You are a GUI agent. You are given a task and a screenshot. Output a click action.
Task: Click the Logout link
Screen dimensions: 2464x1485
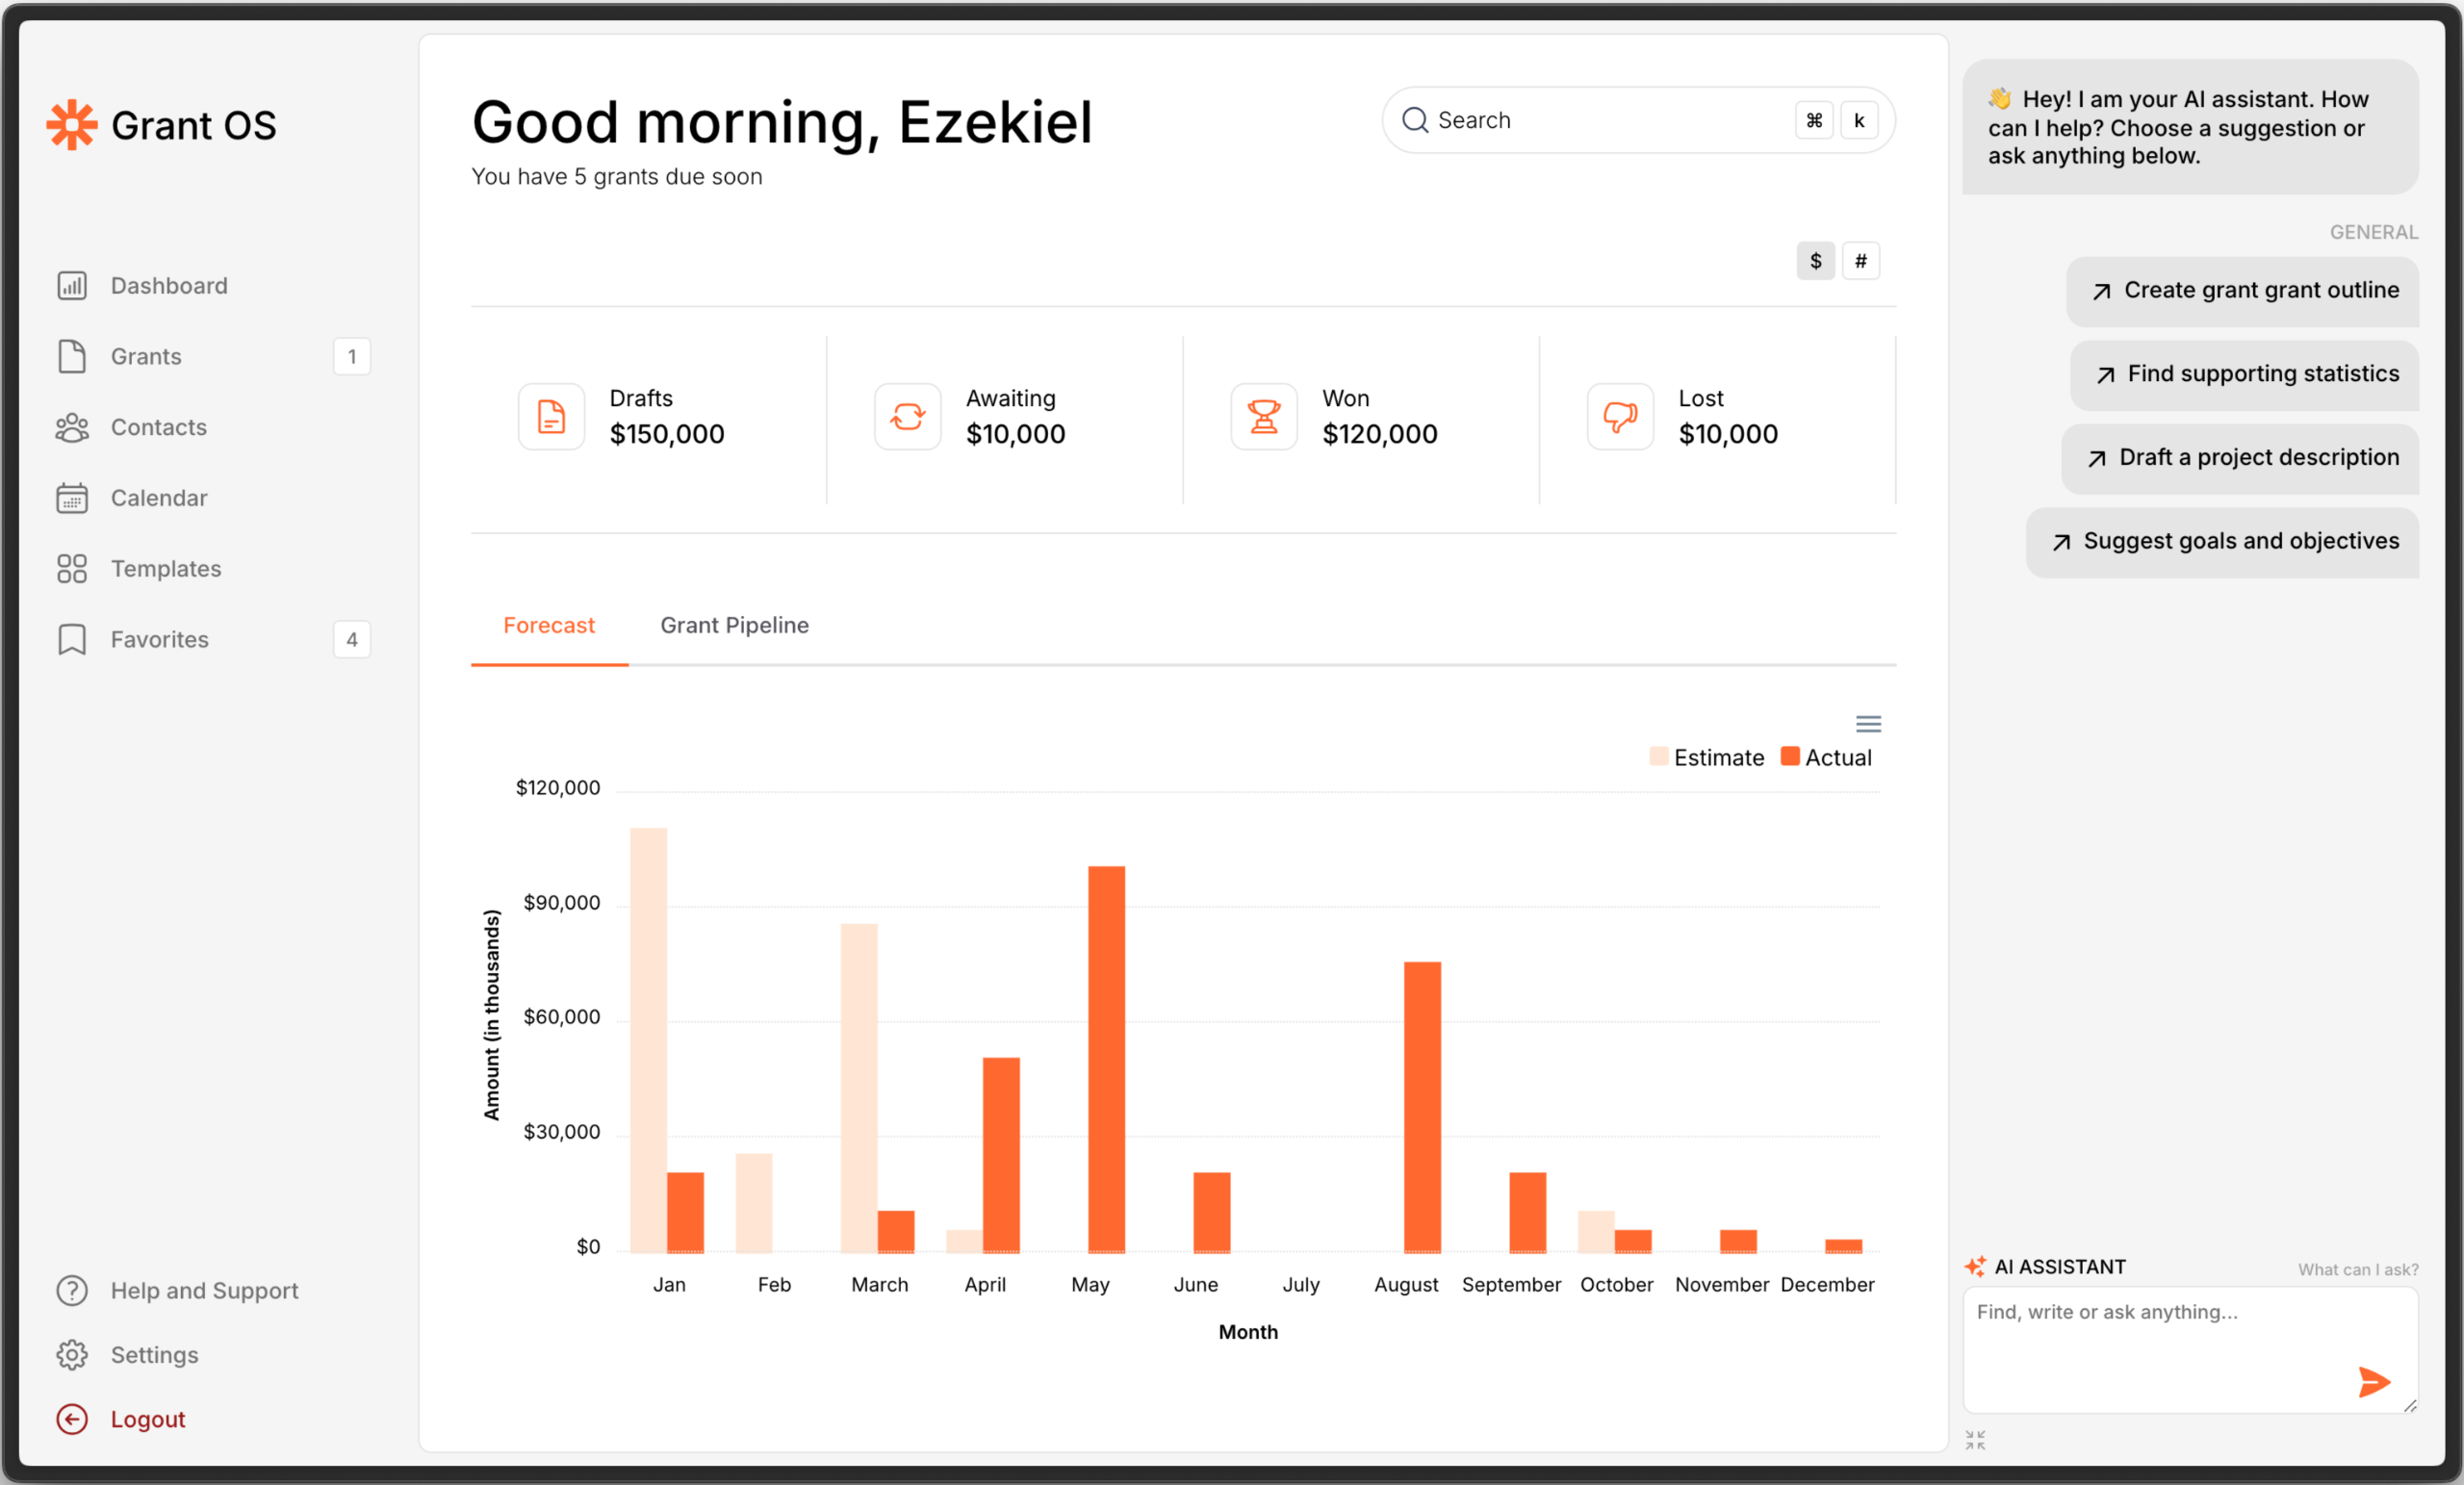click(148, 1419)
